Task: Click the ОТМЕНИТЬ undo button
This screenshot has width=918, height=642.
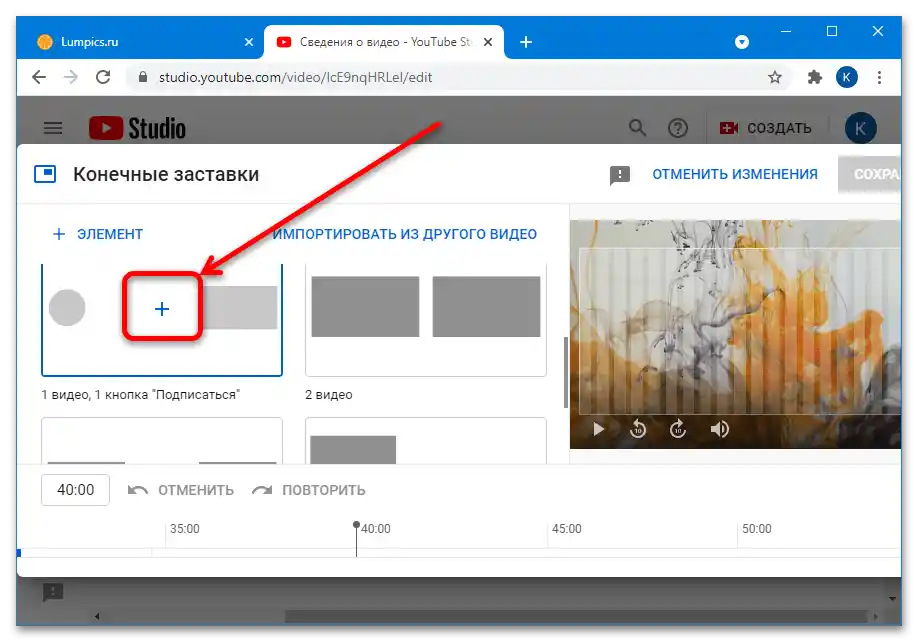Action: coord(181,490)
